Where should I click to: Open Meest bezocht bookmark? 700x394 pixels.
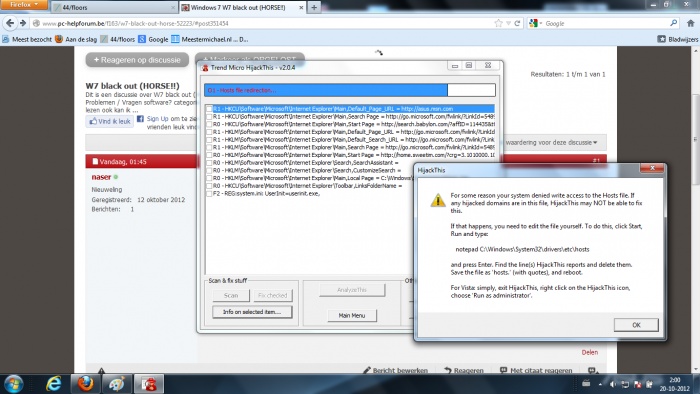27,39
